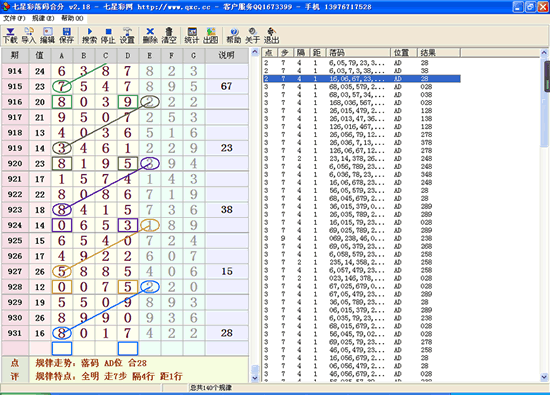Click period 931 row cell

click(15, 333)
